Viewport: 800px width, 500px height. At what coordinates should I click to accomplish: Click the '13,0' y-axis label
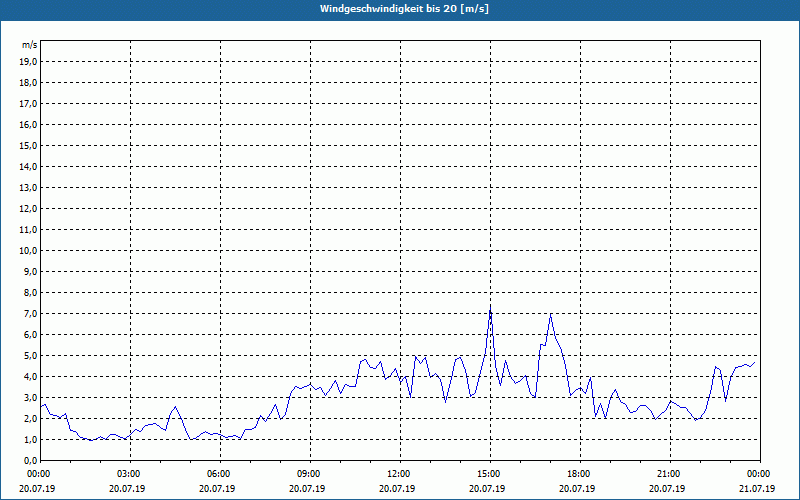click(x=28, y=188)
